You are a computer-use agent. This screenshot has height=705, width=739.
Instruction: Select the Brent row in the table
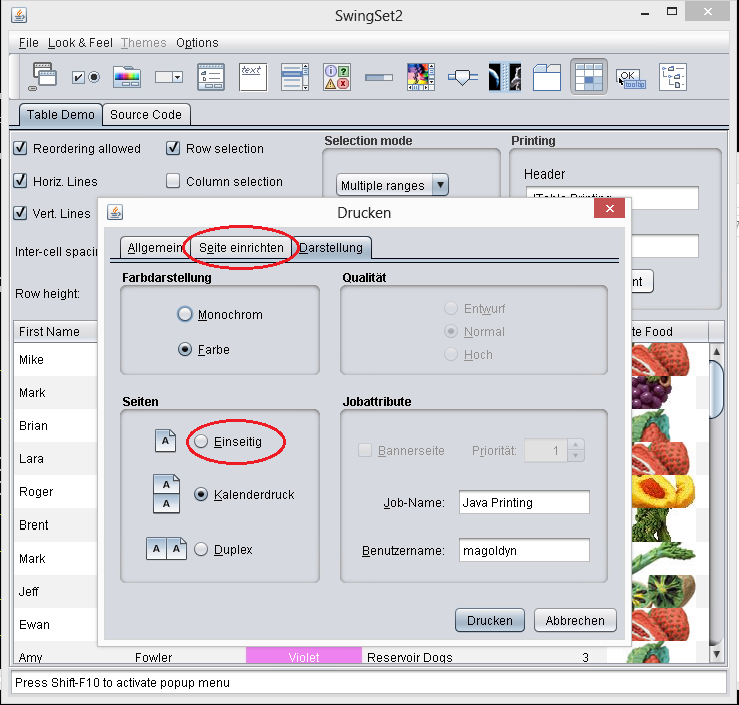[56, 525]
